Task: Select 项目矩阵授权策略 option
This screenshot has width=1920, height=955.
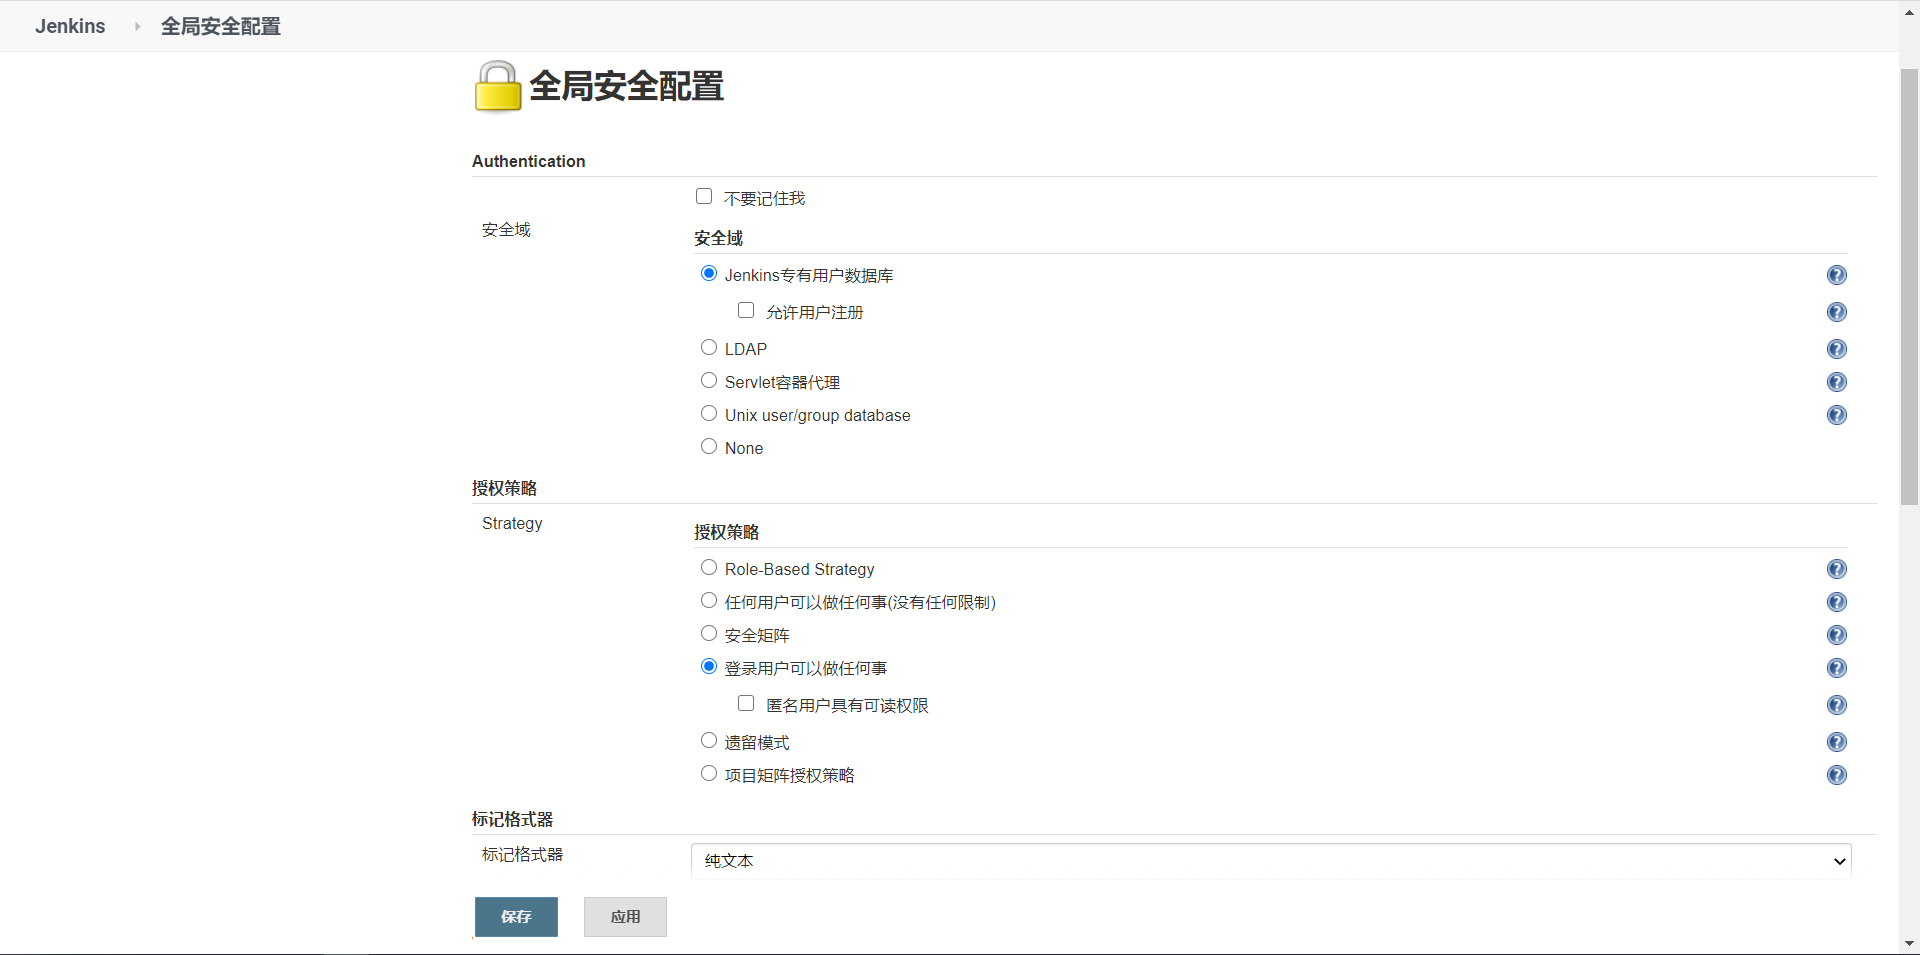Action: pyautogui.click(x=709, y=773)
